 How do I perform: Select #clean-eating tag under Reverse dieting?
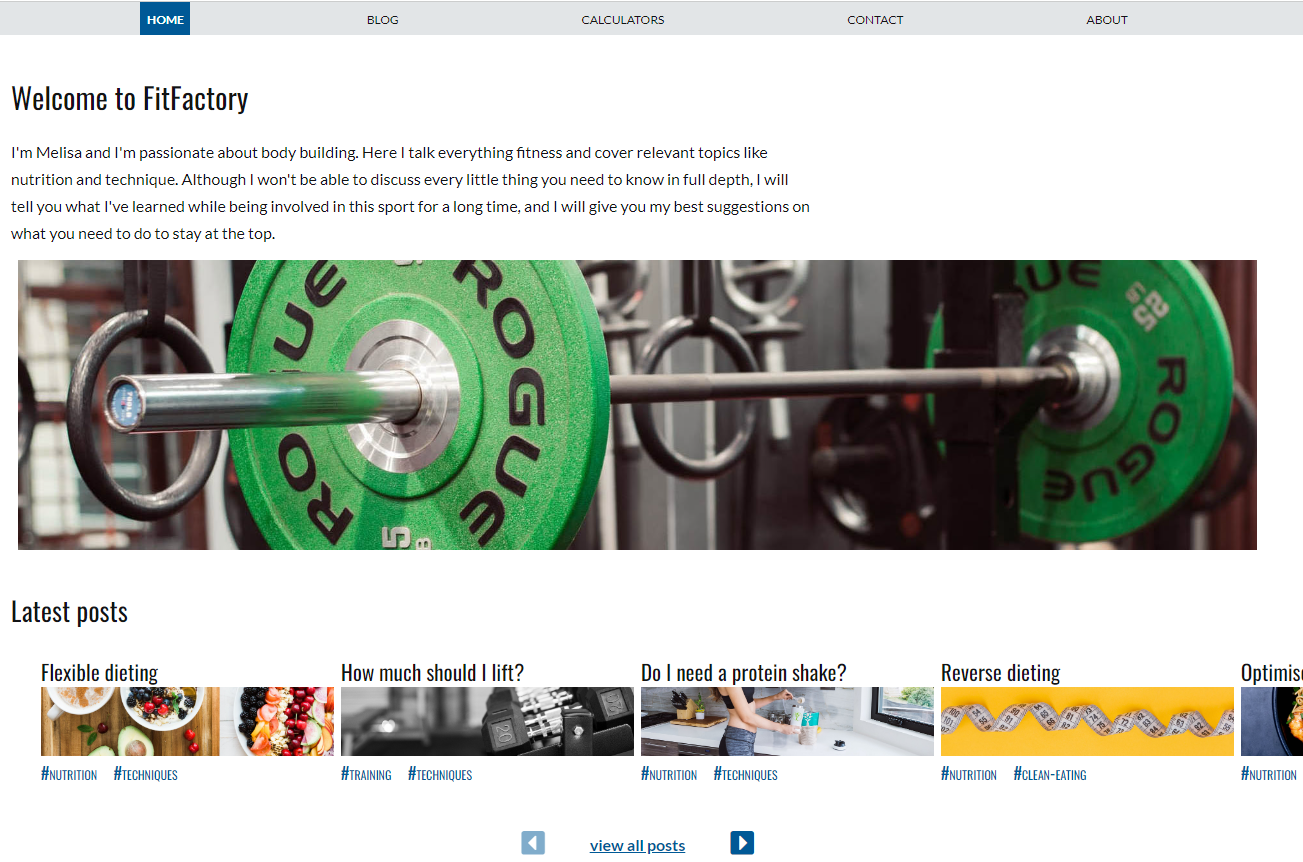(x=1050, y=774)
